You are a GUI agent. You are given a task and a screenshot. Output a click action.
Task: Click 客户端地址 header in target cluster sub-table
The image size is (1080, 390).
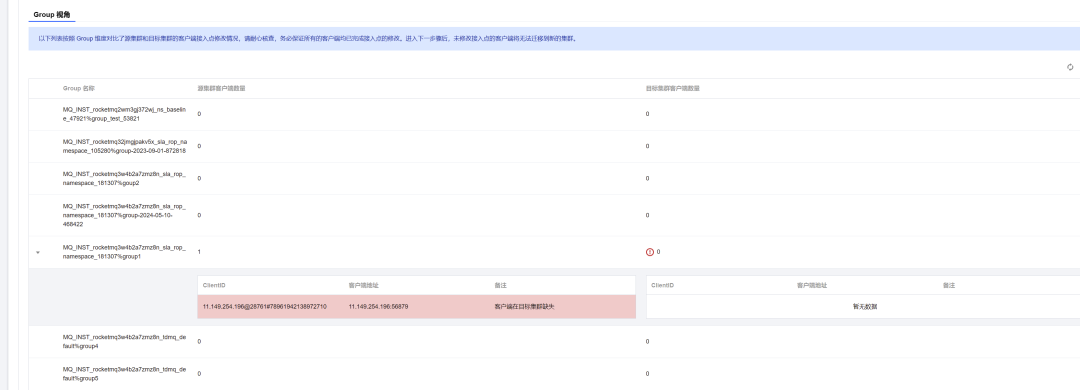click(812, 285)
